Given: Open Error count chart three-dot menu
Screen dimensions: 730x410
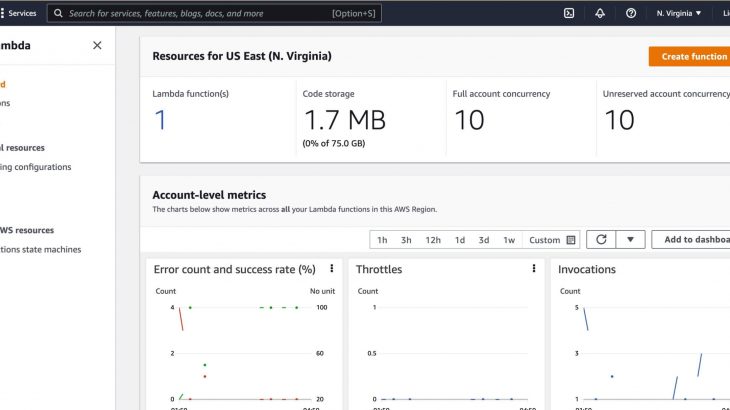Looking at the screenshot, I should pyautogui.click(x=331, y=269).
